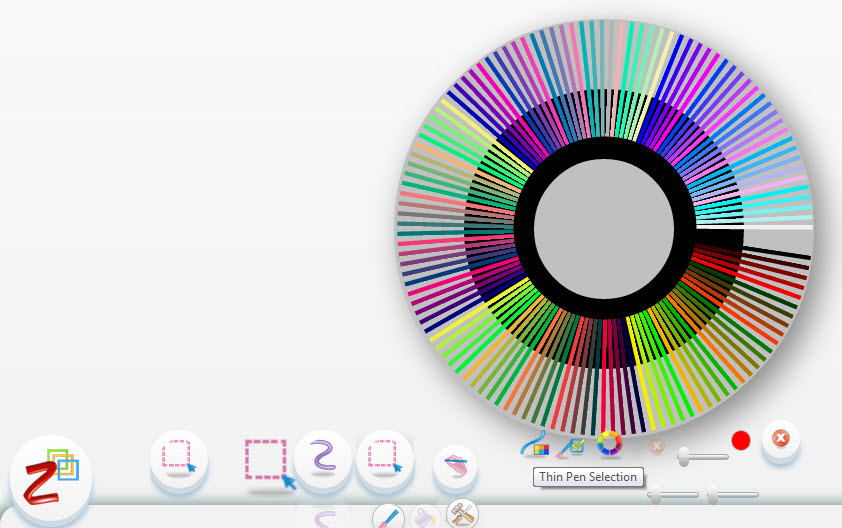Click the faded x icon beside color wheel icon
Screen dimensions: 842x528
tap(656, 446)
